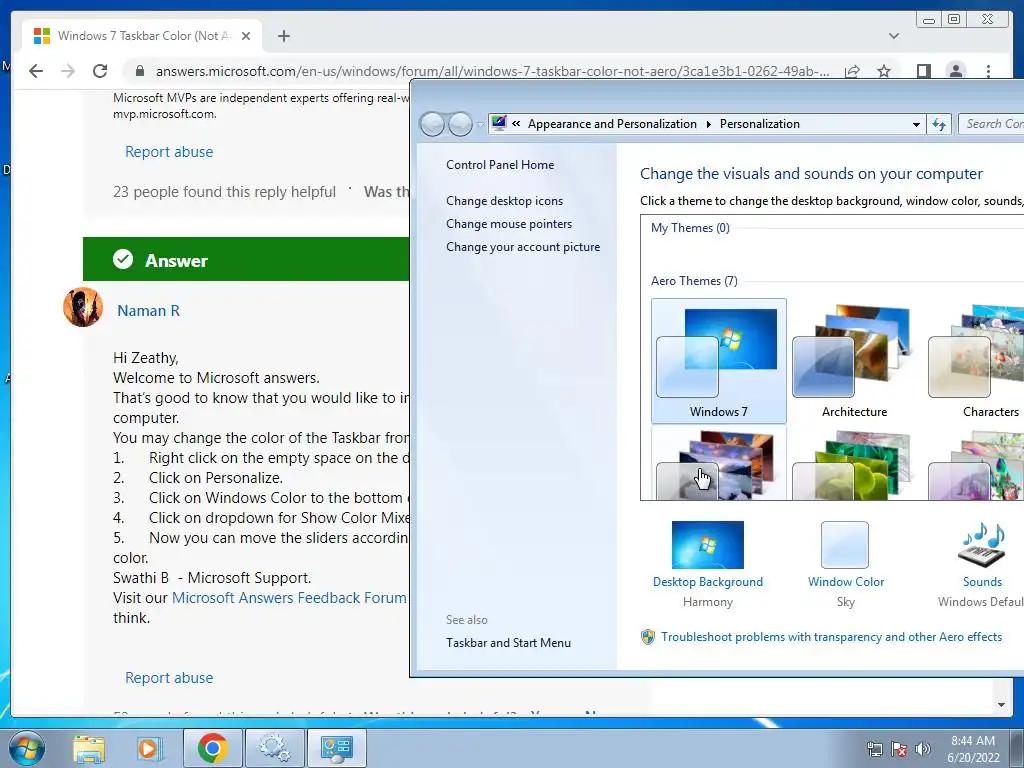Close the Windows 7 Taskbar Color tab

[246, 36]
